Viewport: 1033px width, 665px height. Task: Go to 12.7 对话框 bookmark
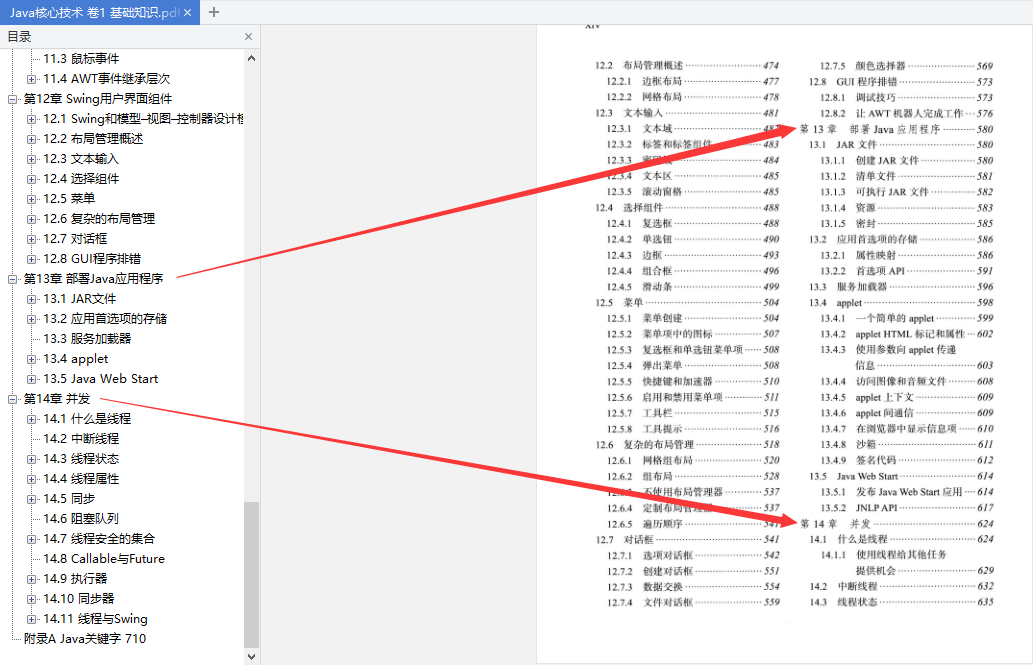click(75, 239)
